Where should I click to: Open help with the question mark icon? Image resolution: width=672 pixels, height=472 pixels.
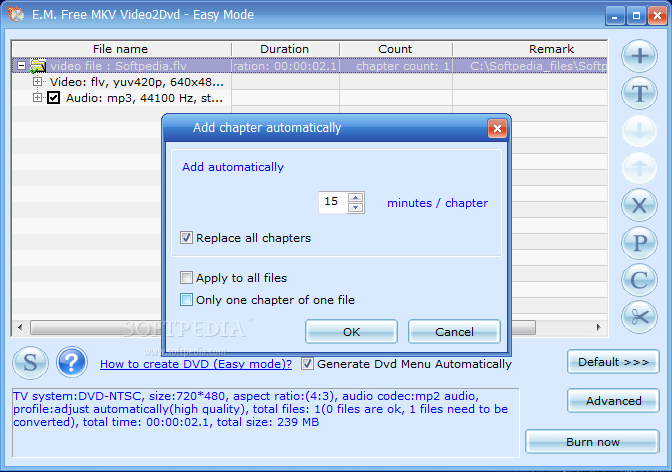point(72,363)
